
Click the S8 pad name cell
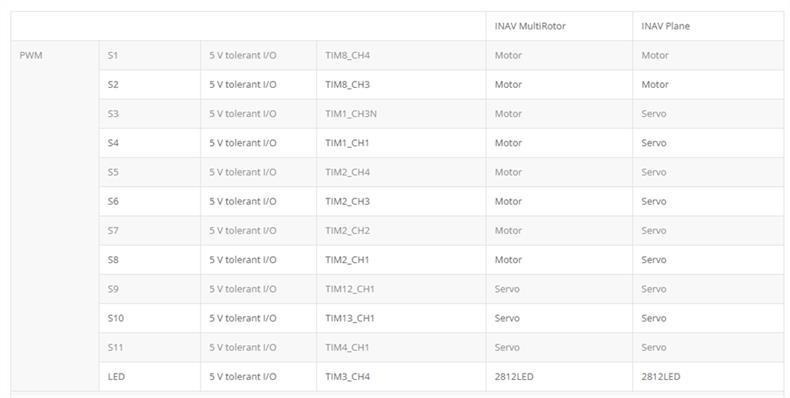click(150, 260)
